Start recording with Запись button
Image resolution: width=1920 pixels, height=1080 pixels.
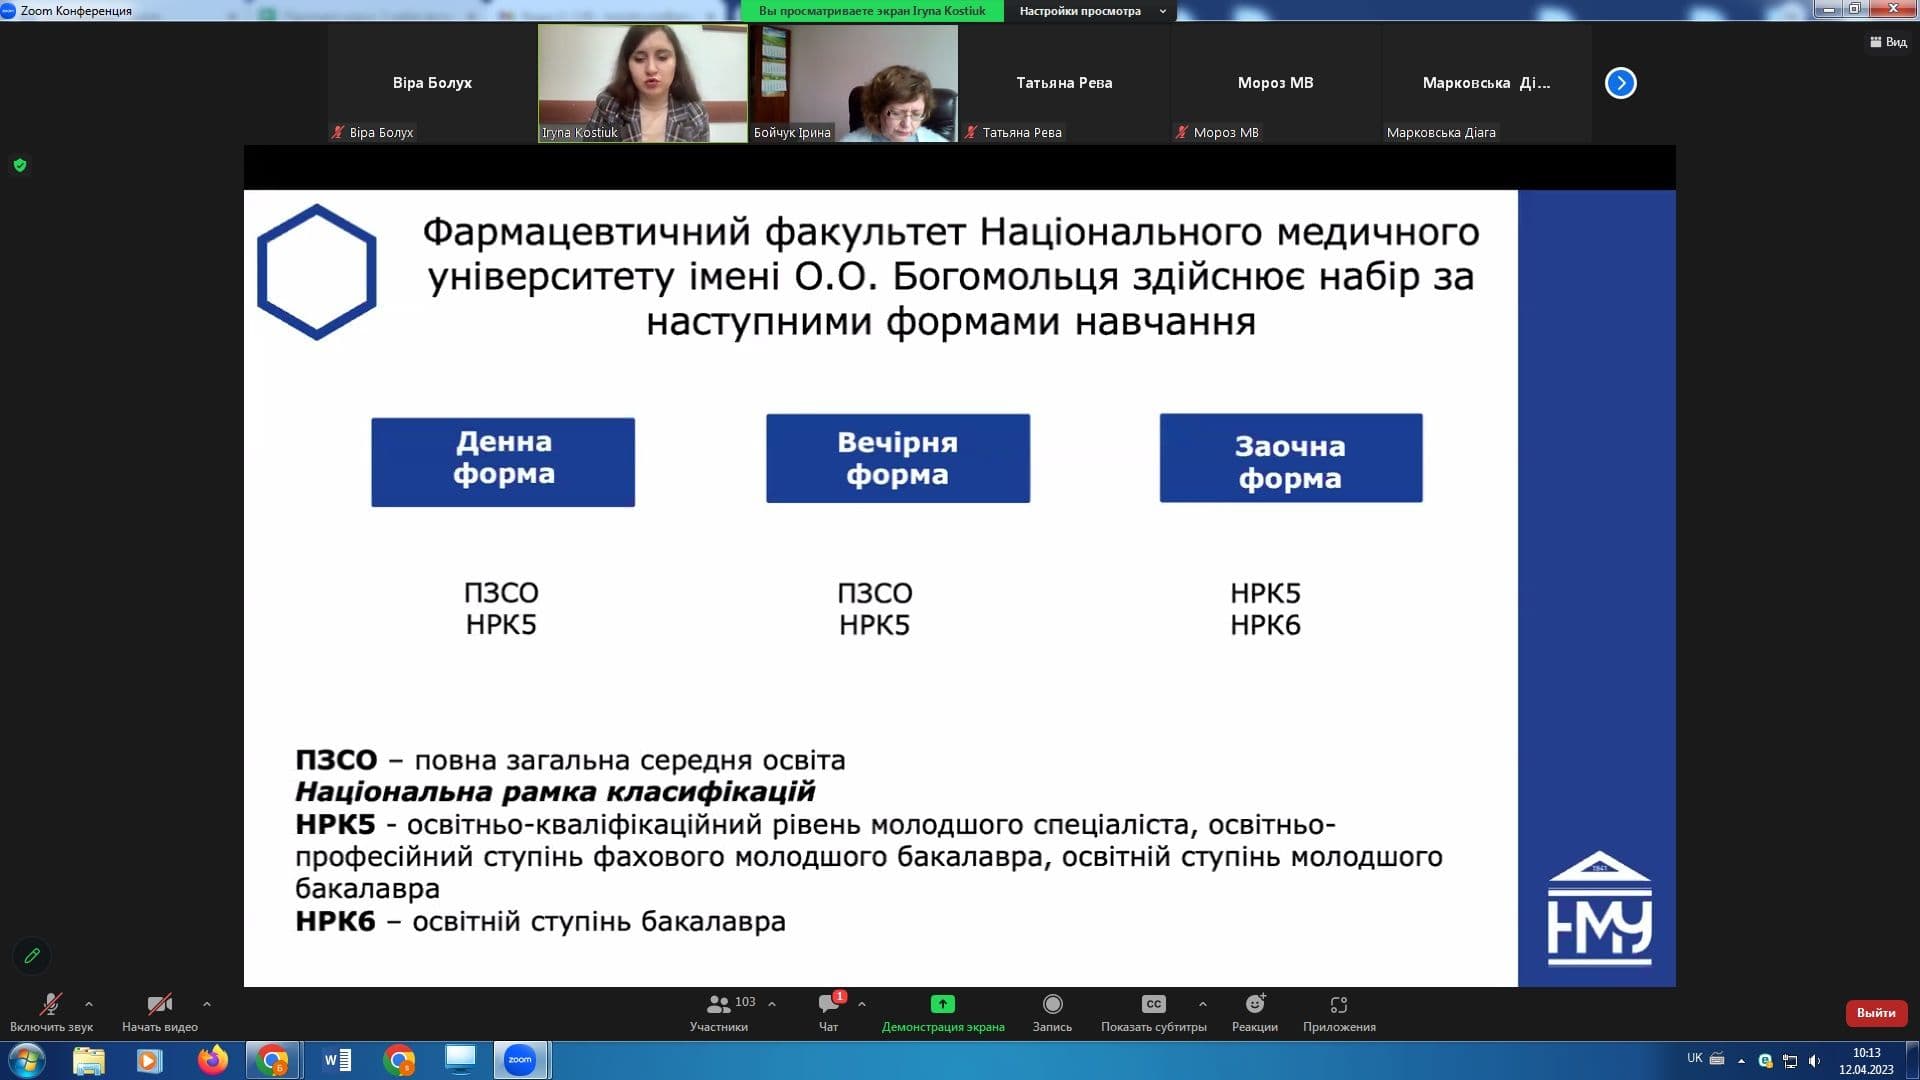[x=1052, y=1013]
